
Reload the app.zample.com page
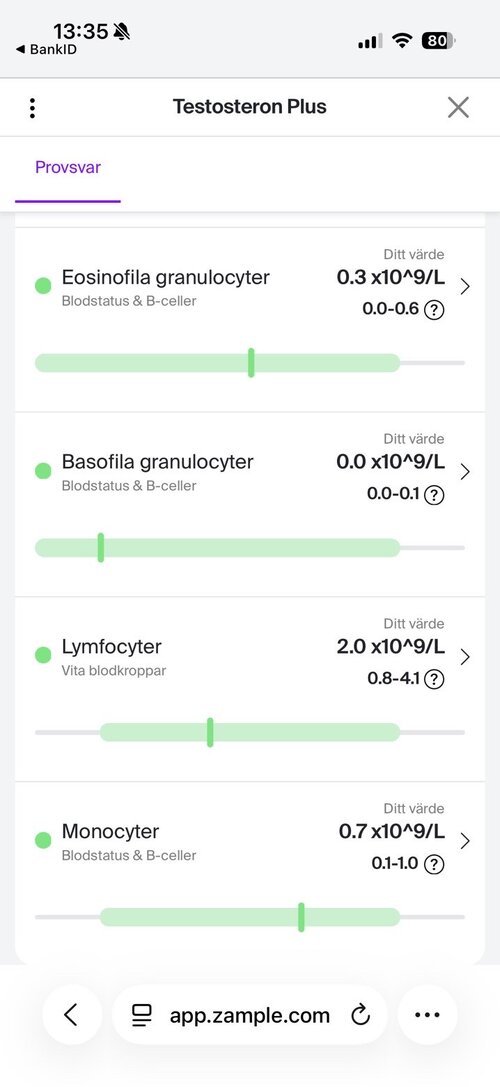click(x=361, y=1016)
